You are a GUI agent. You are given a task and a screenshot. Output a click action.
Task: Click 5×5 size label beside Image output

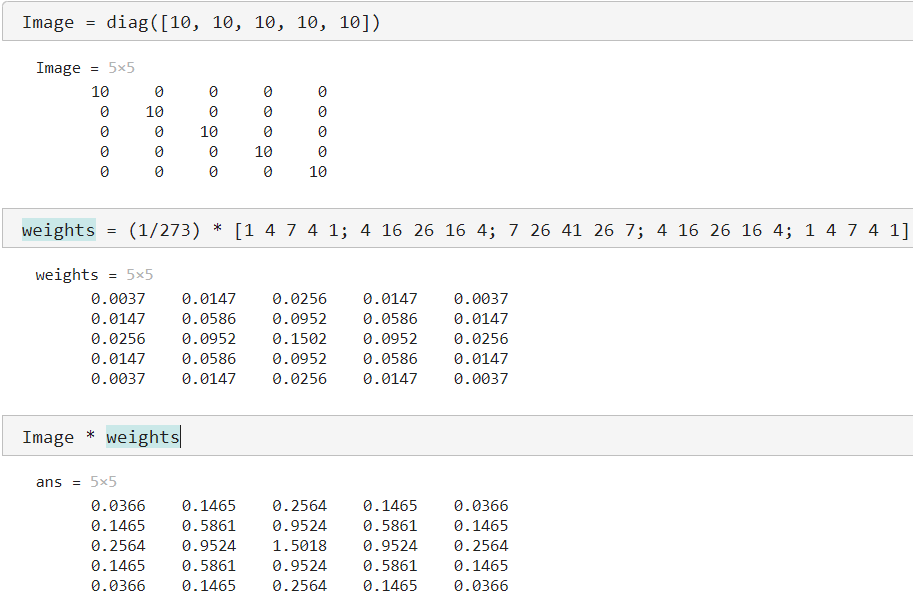coord(121,68)
